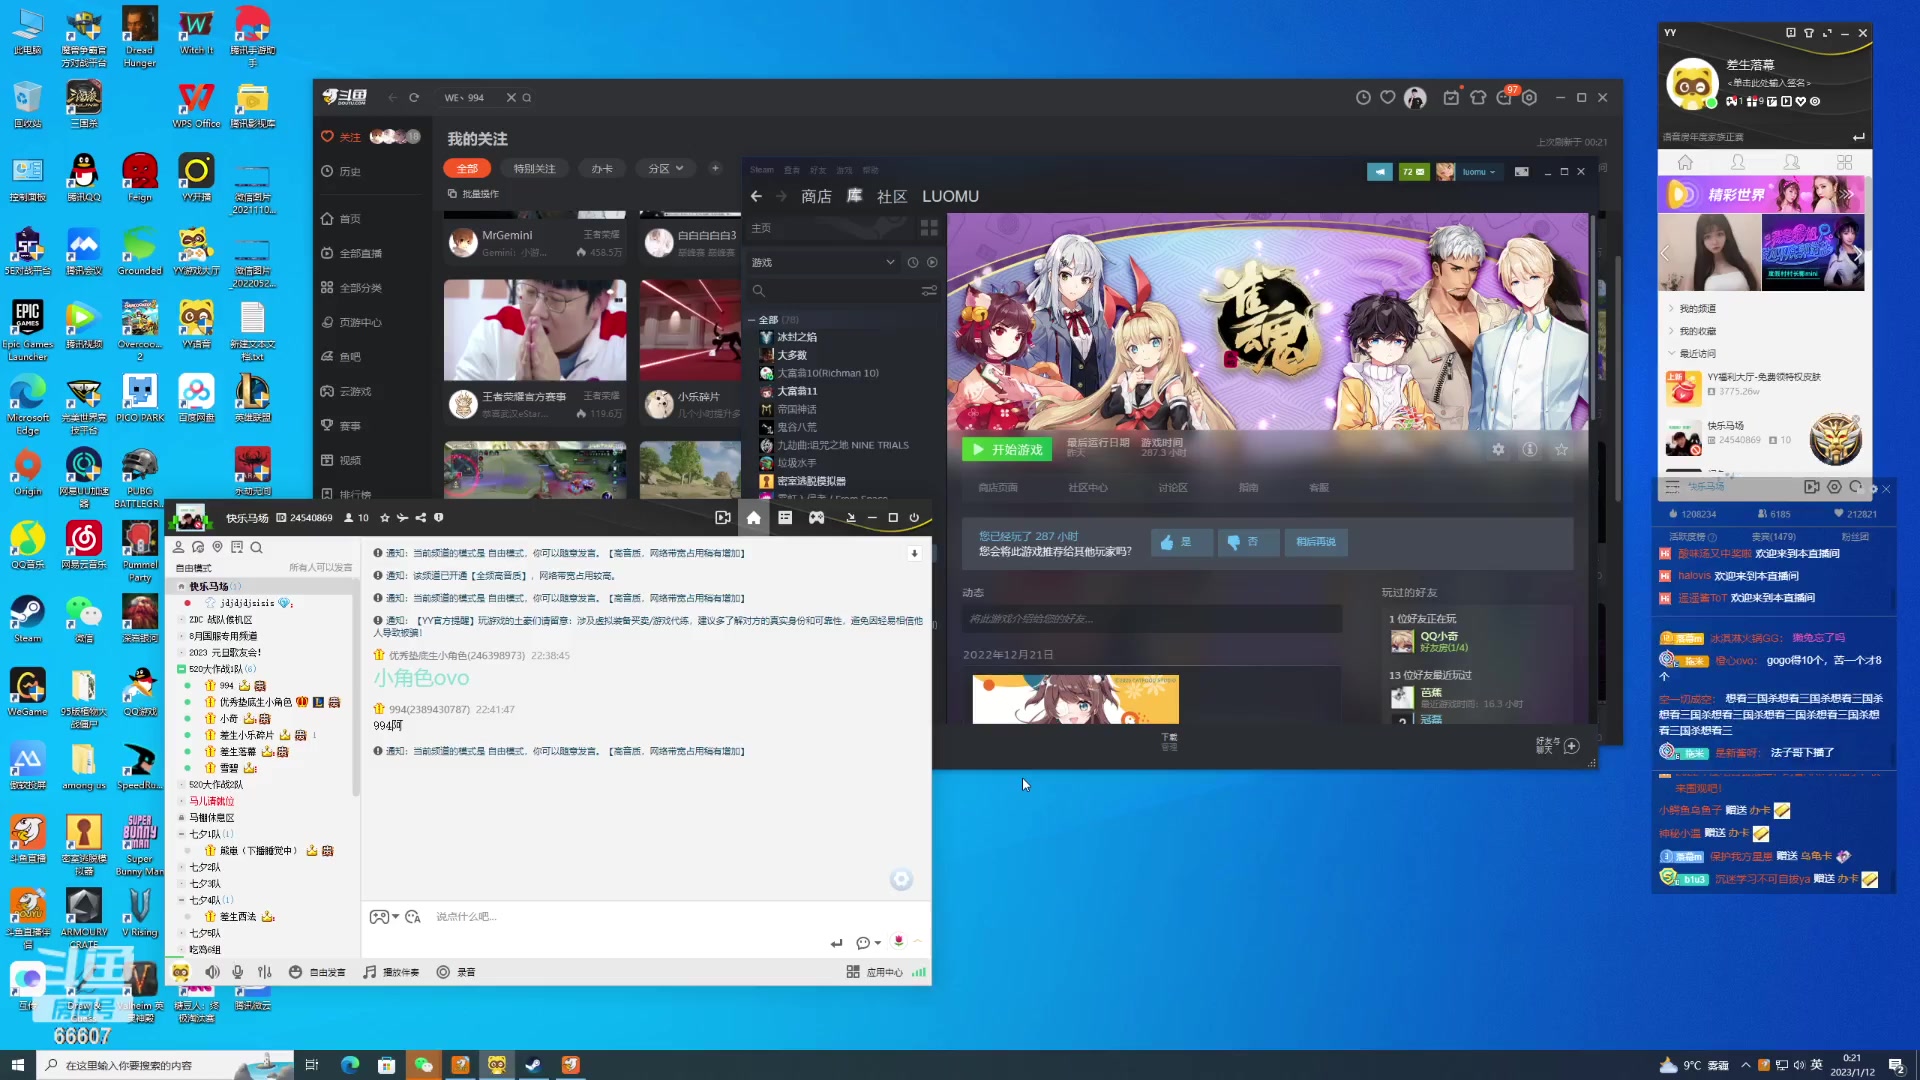Image resolution: width=1920 pixels, height=1080 pixels.
Task: Toggle YY channel speaker volume icon
Action: [213, 972]
